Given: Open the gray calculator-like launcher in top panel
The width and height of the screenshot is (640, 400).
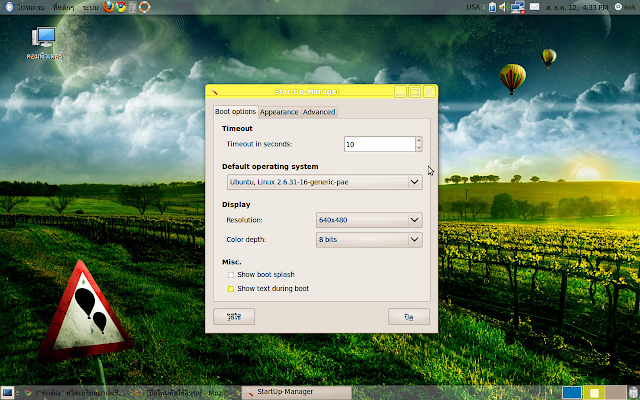Looking at the screenshot, I should (132, 7).
